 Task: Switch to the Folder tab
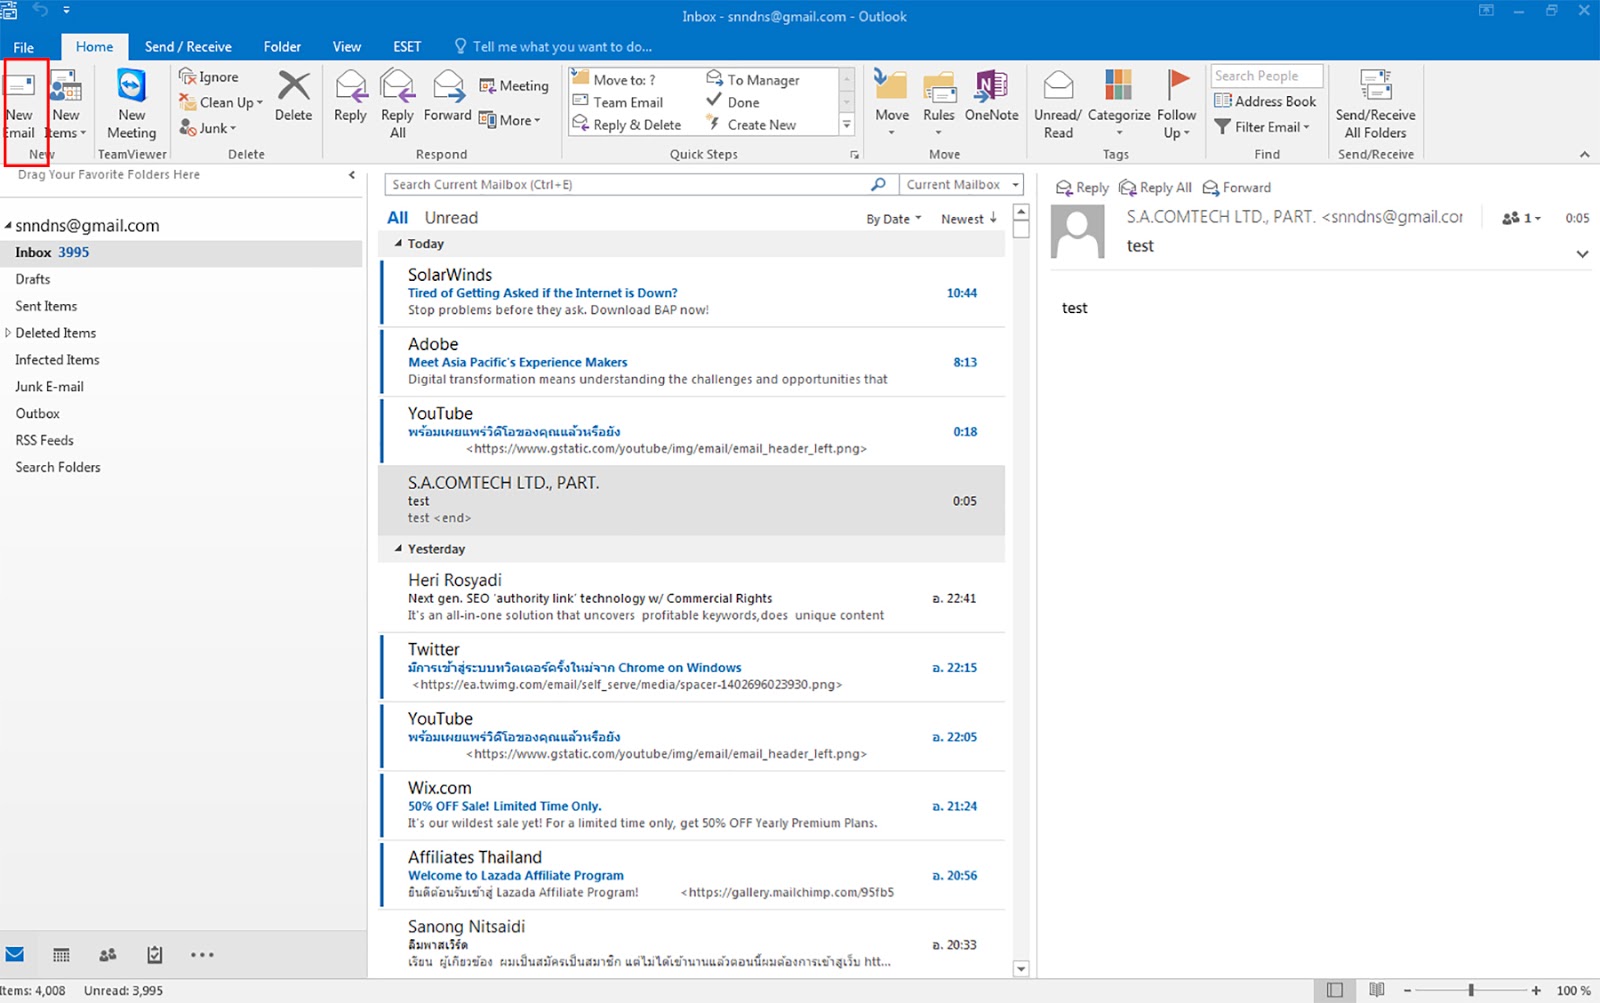tap(282, 47)
